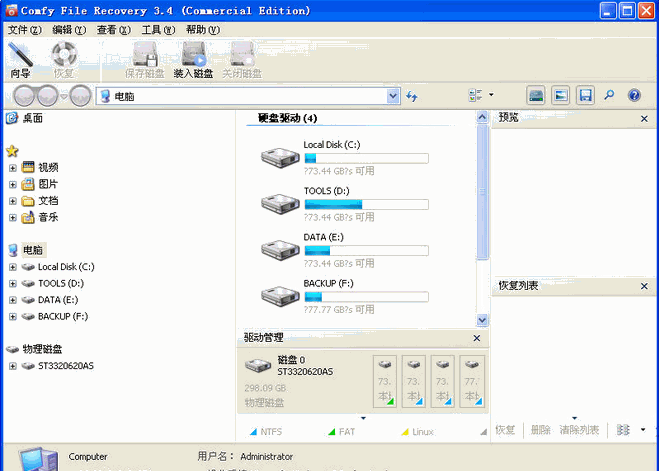The image size is (659, 471).
Task: Click TOOLS (D:) usage bar
Action: coord(366,205)
